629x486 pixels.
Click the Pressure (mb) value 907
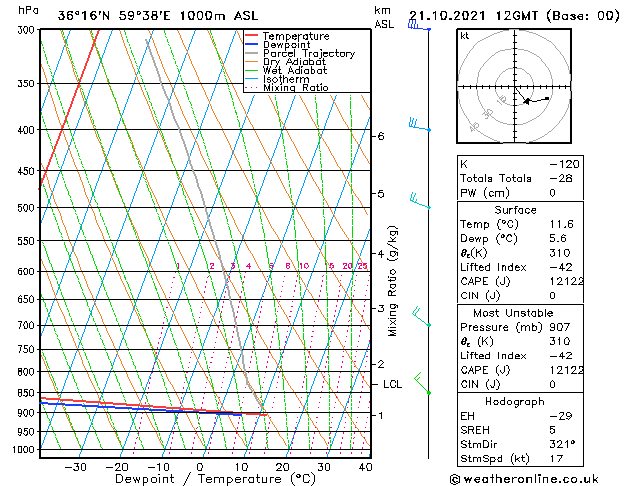click(x=560, y=327)
